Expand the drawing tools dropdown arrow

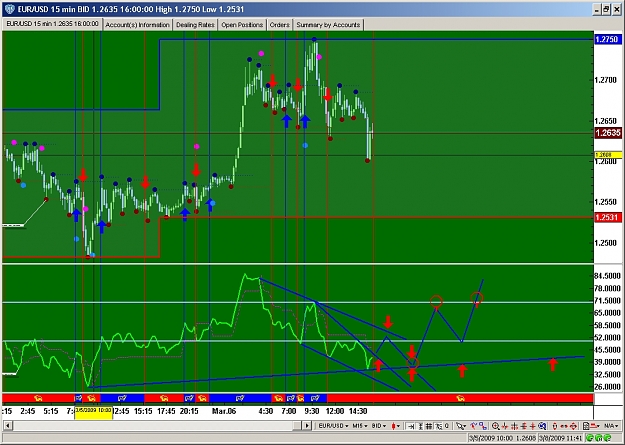(x=465, y=426)
